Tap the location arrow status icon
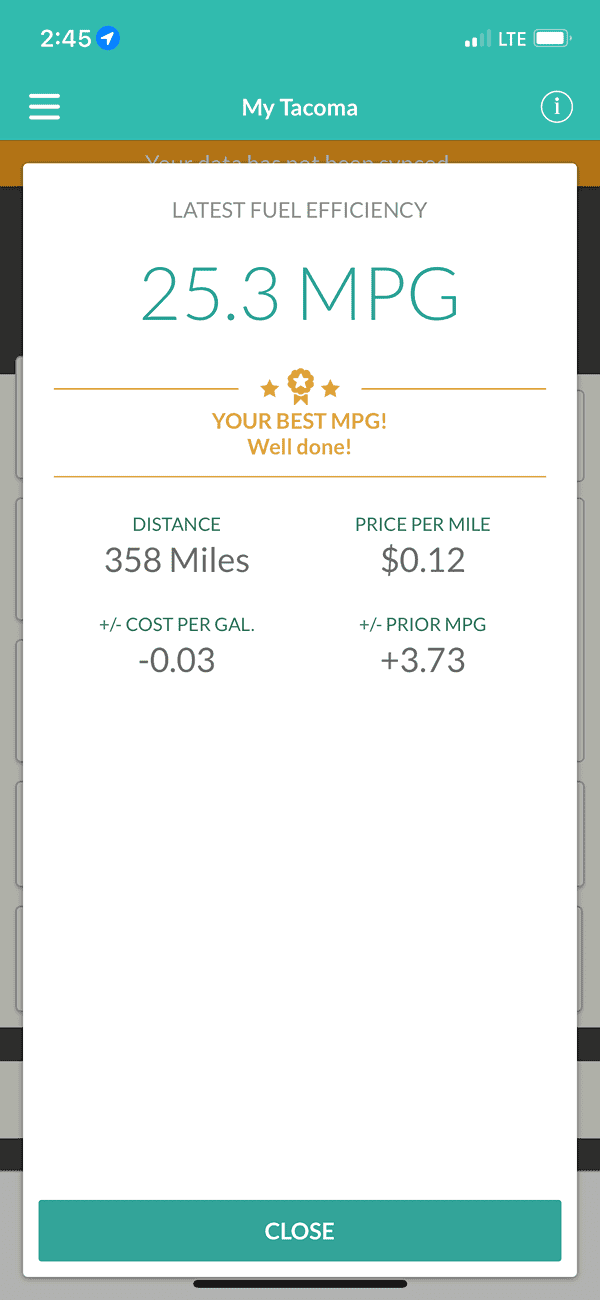This screenshot has width=600, height=1300. coord(109,39)
